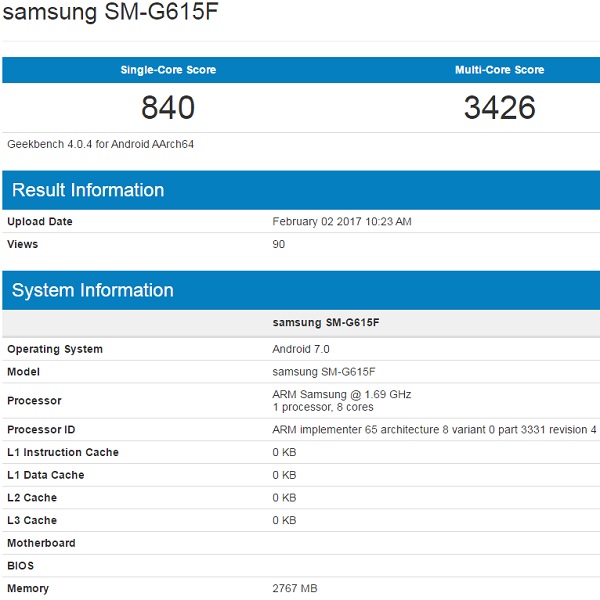Click '0 KB' in the L2 Cache row
This screenshot has height=600, width=600.
pyautogui.click(x=284, y=497)
